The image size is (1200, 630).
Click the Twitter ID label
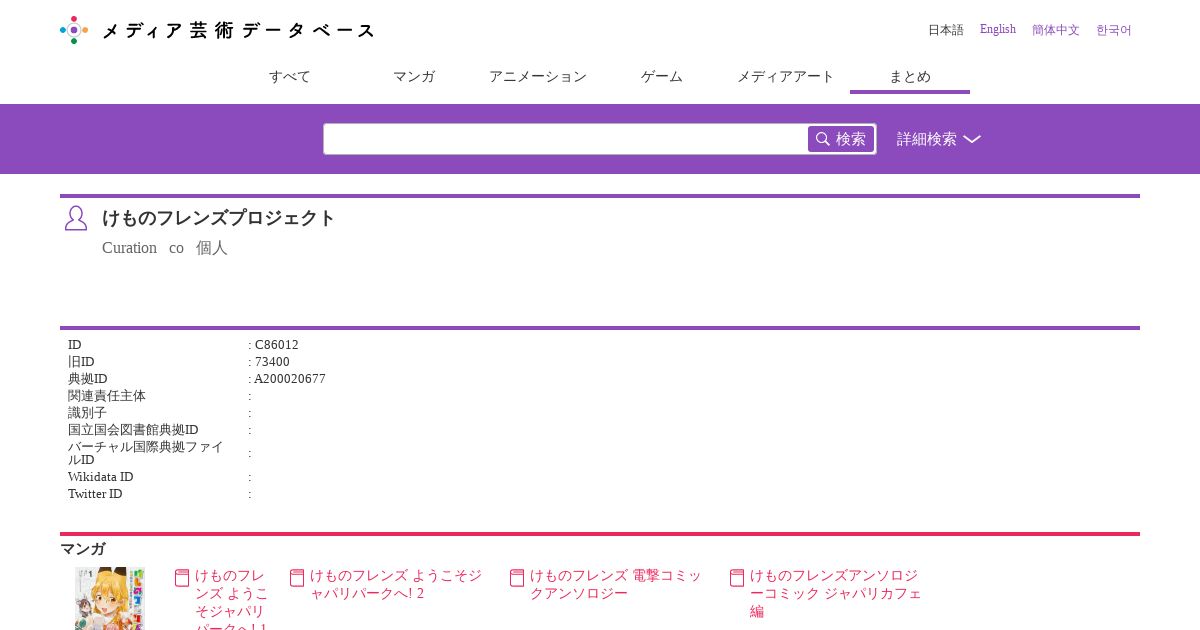[95, 494]
